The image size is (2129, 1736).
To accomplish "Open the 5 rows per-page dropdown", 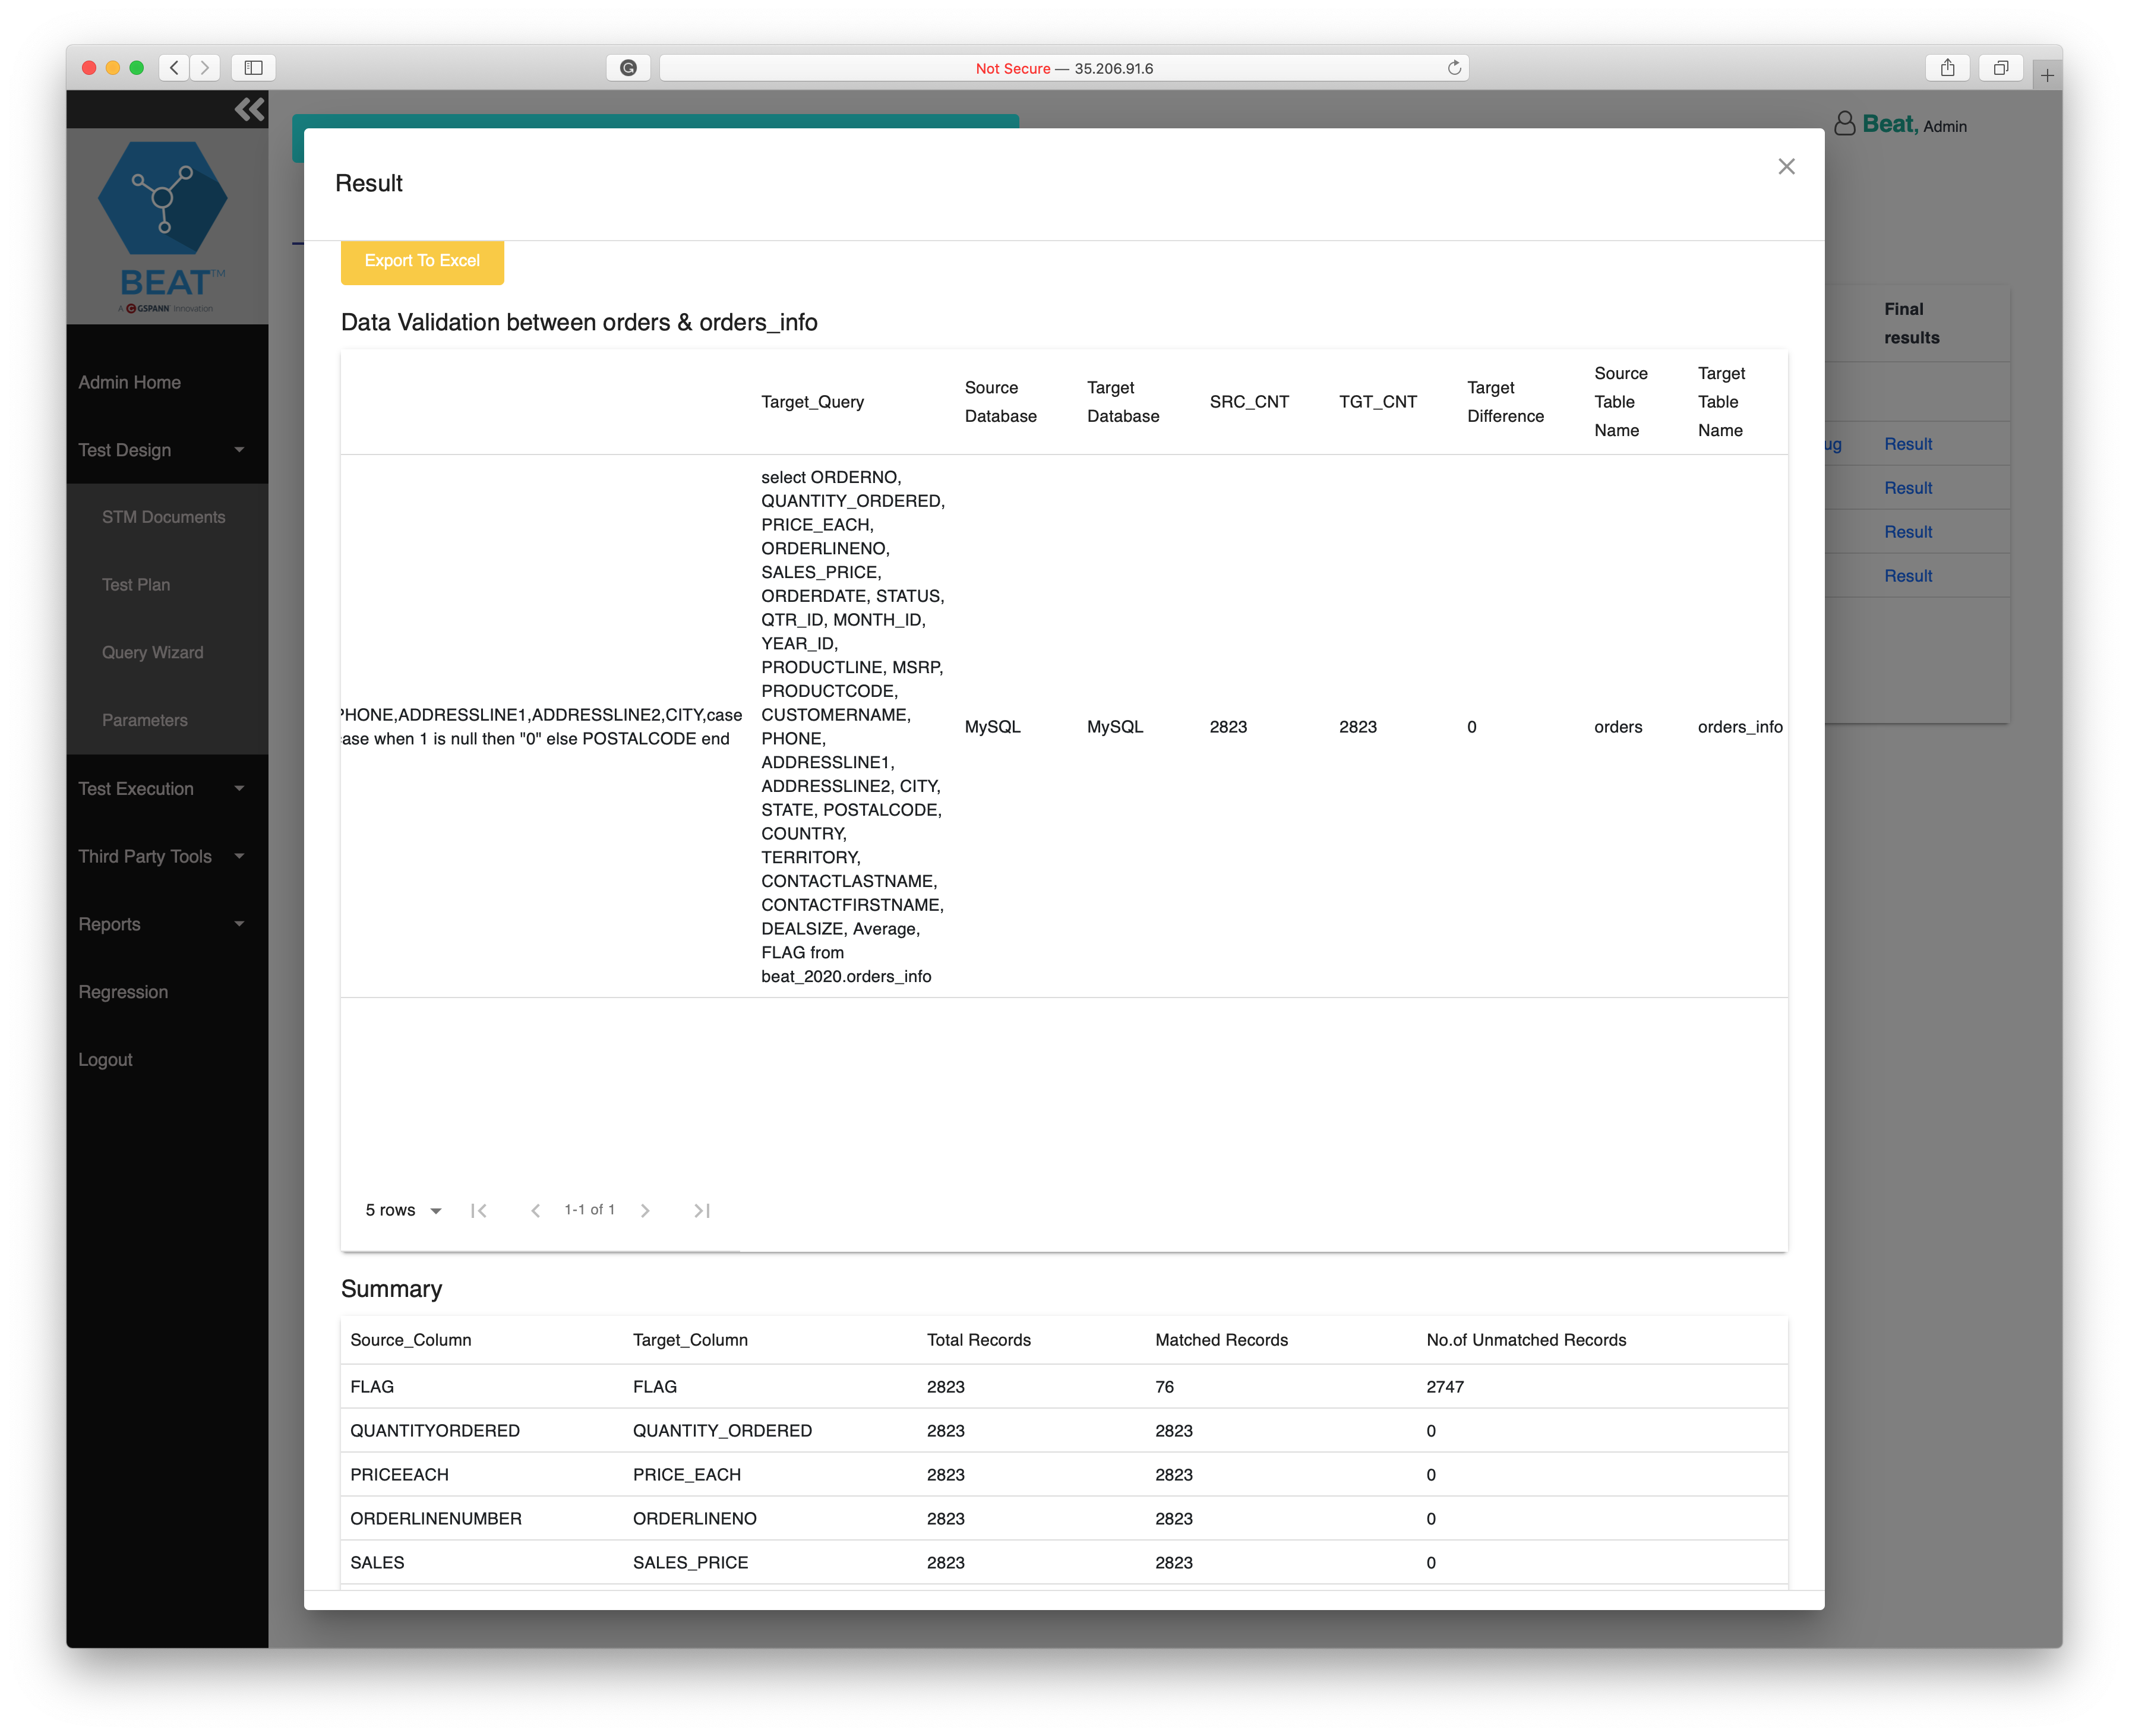I will (403, 1210).
